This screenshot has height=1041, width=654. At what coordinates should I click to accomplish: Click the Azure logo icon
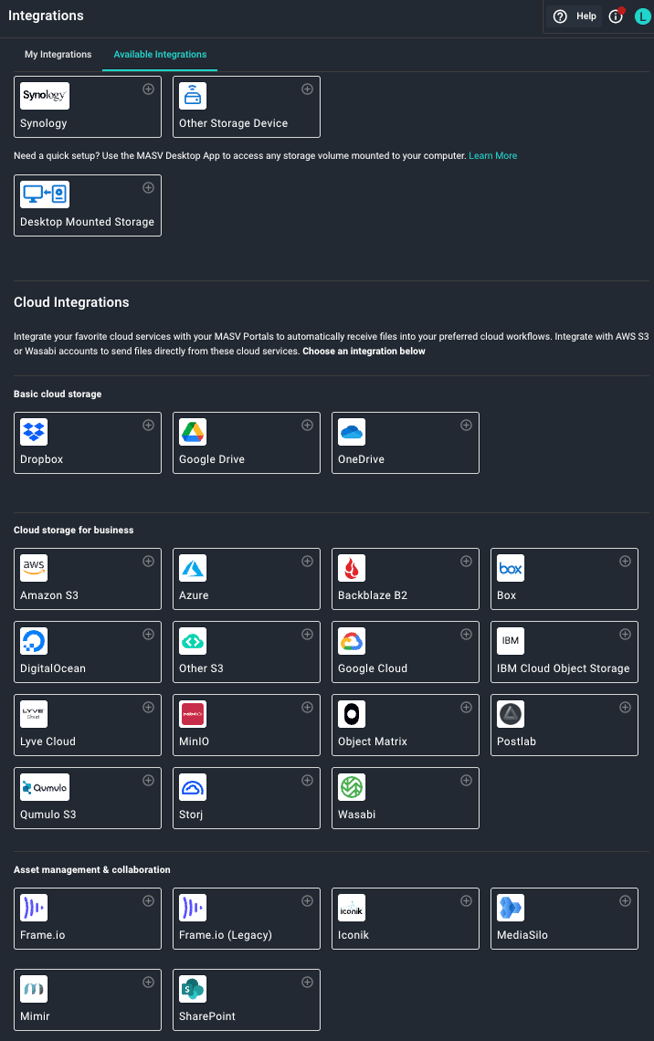[x=193, y=568]
